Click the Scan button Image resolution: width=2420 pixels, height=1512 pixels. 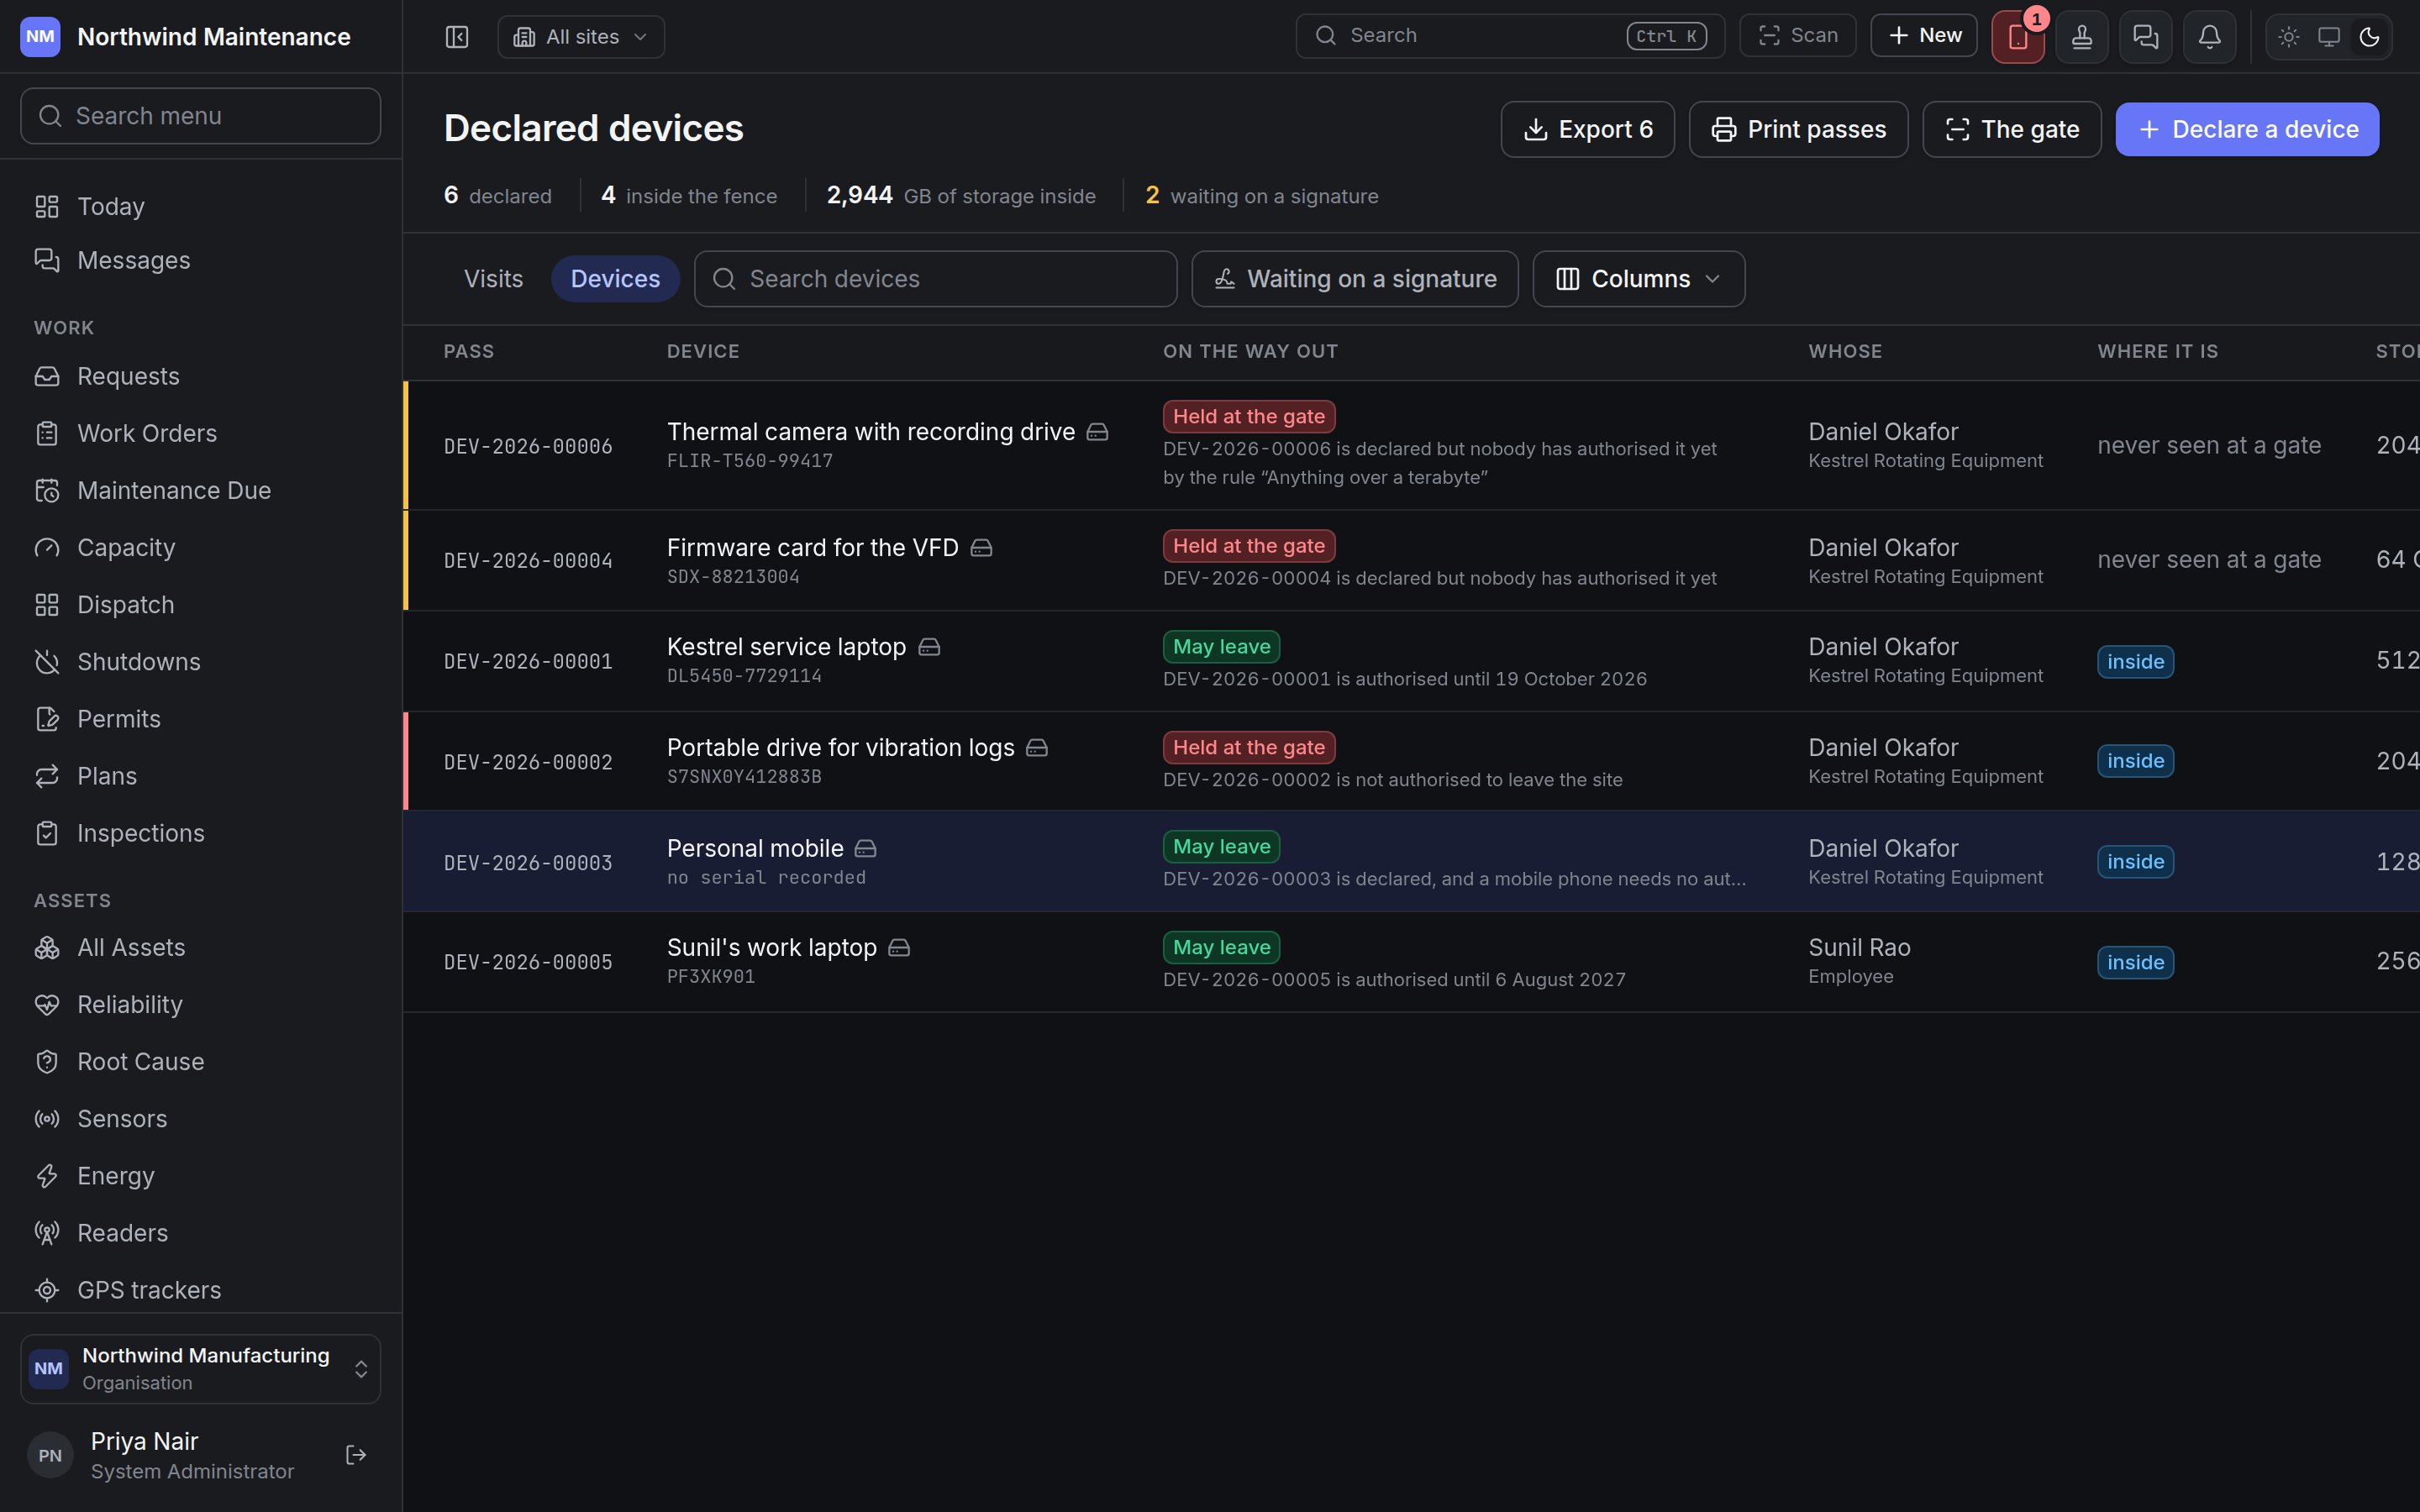click(x=1797, y=36)
